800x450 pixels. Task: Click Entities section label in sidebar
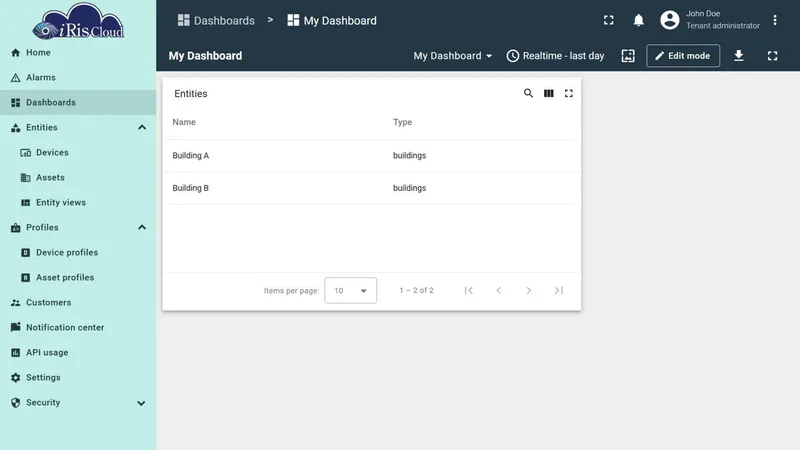42,128
